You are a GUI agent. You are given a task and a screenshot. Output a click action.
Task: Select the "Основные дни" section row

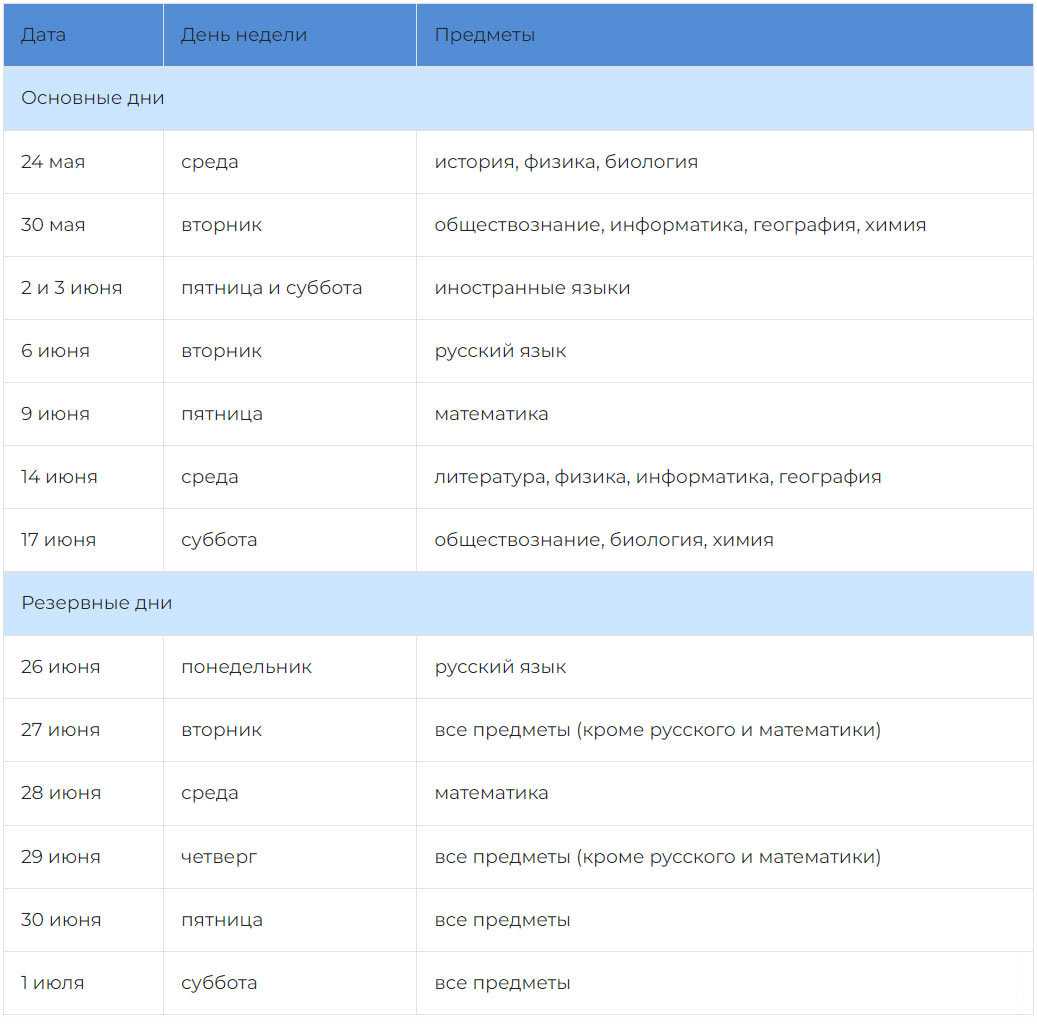[93, 98]
